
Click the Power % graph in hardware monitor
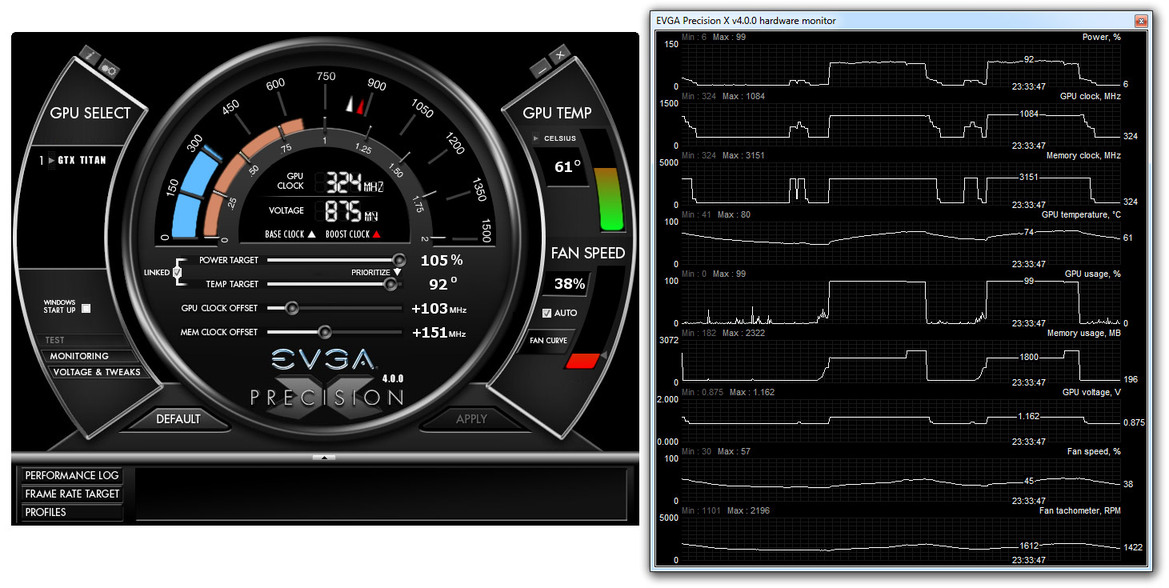901,66
